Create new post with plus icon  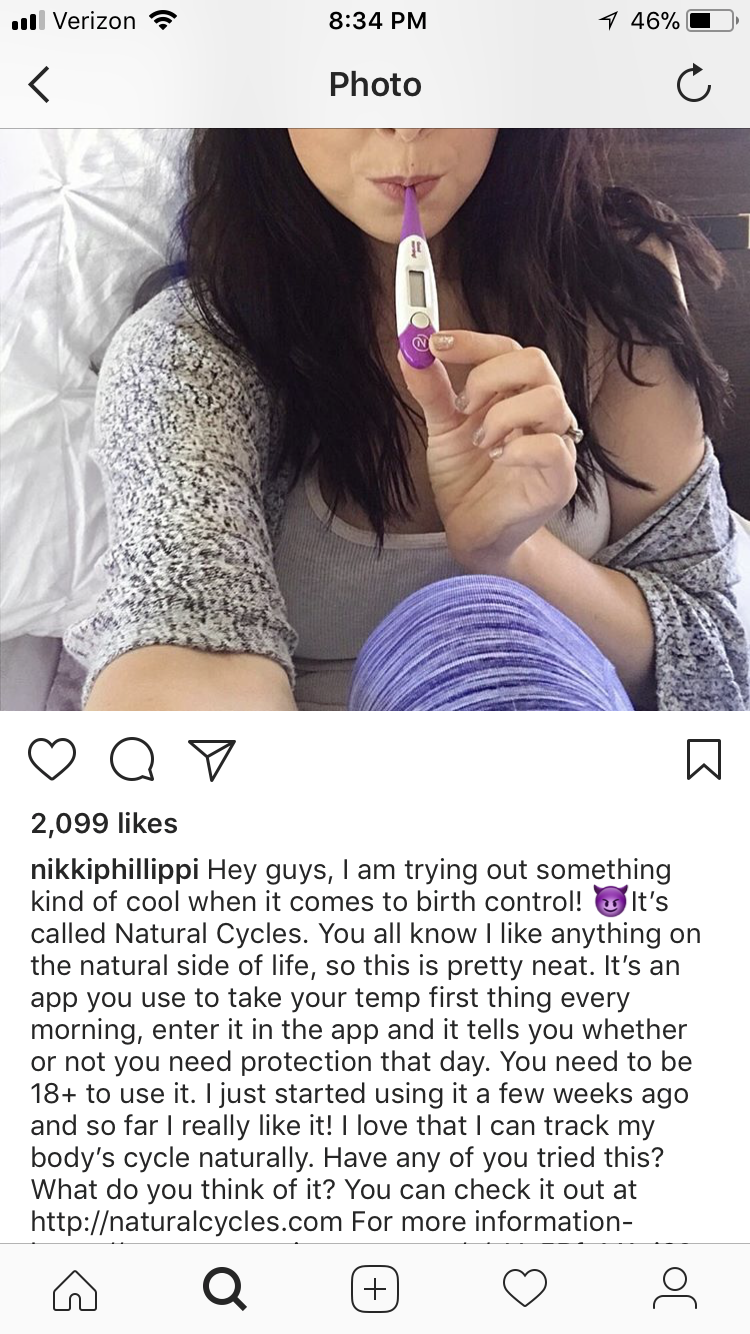[375, 1288]
